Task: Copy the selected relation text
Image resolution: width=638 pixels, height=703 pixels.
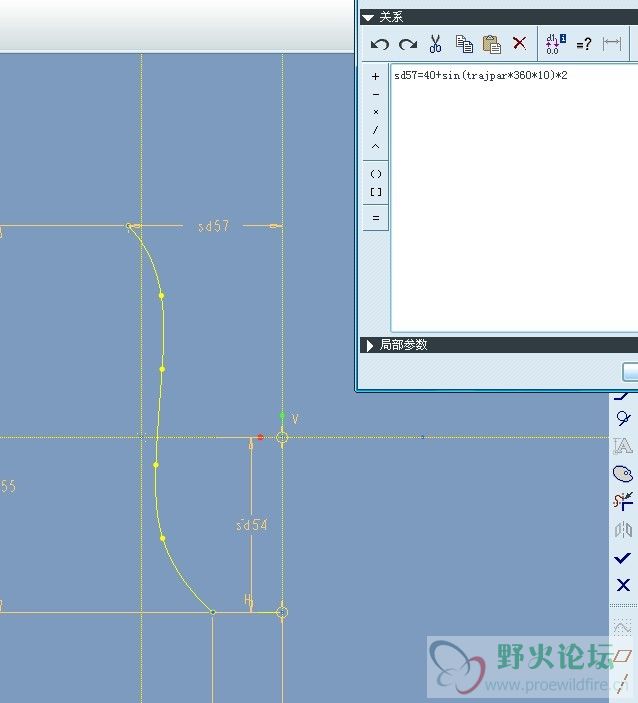Action: (x=464, y=44)
